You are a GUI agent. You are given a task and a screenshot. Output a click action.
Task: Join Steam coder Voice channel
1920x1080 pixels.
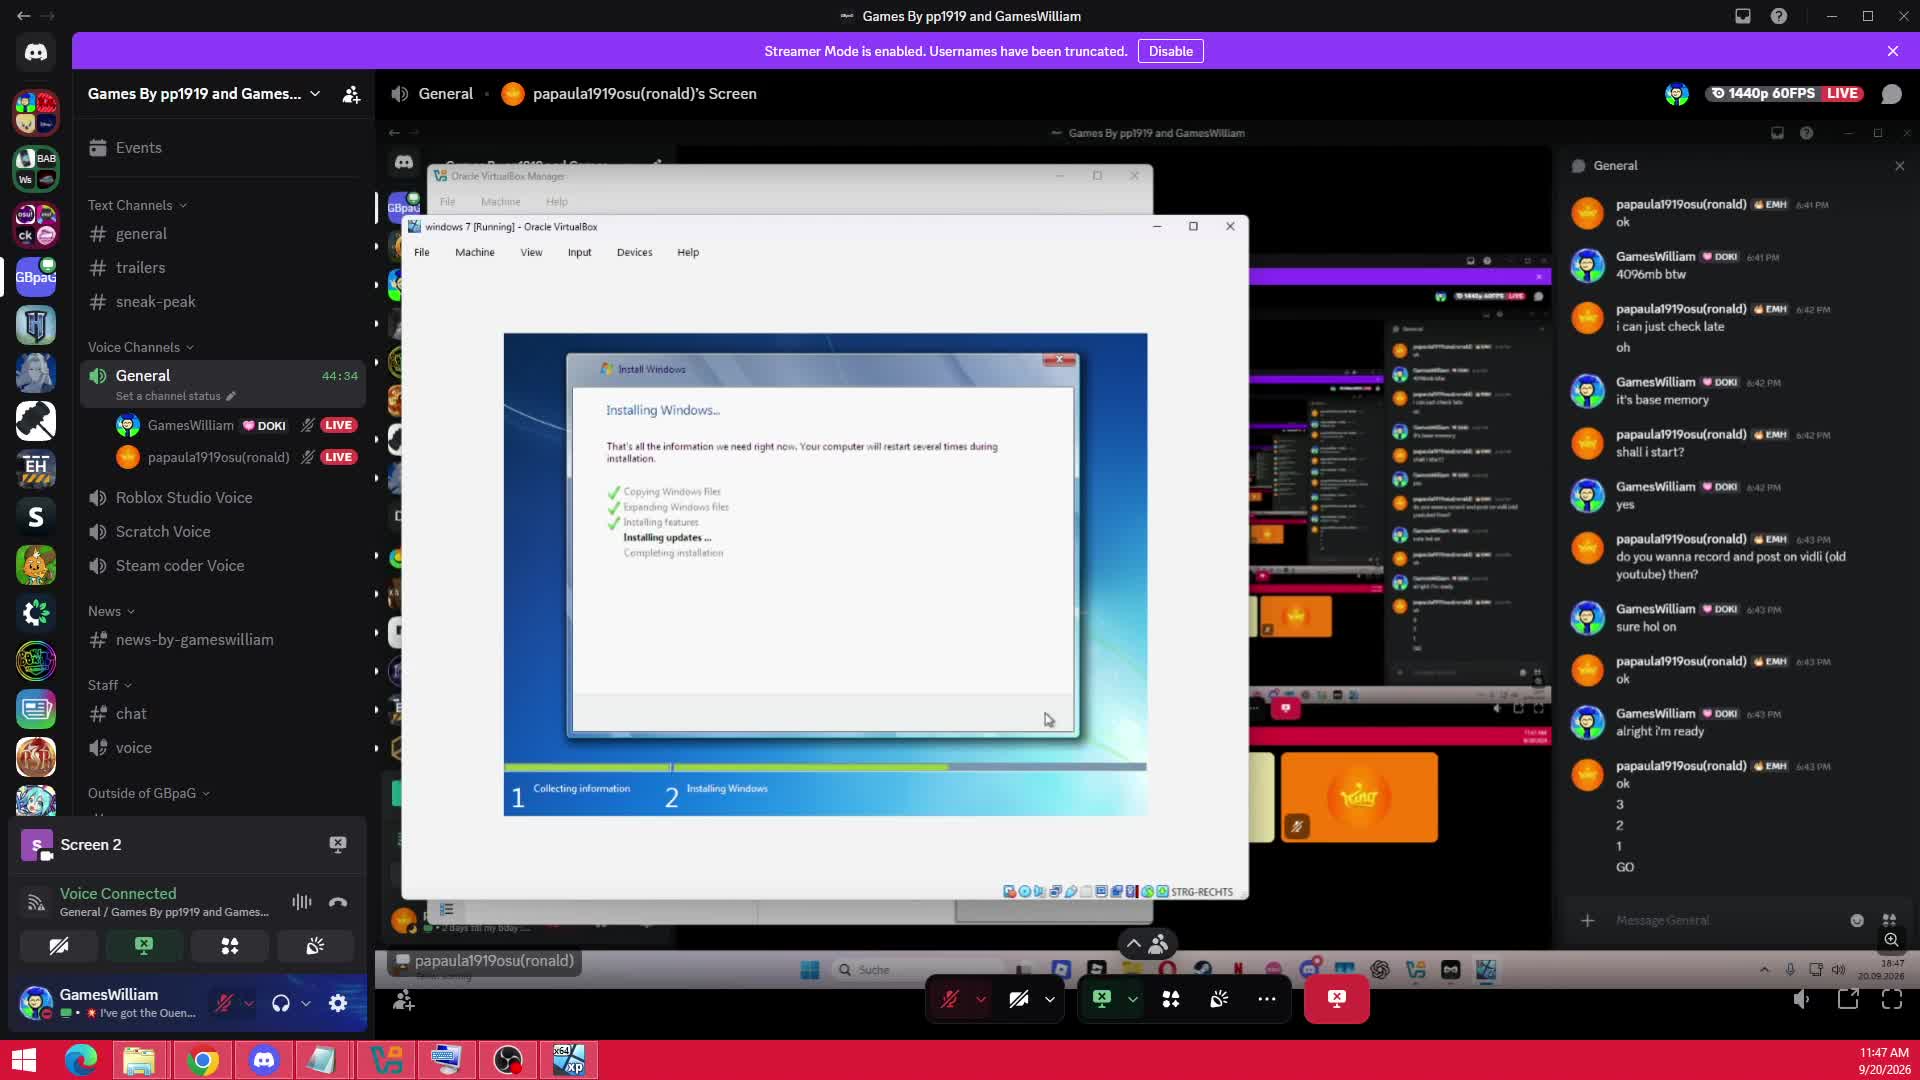pyautogui.click(x=223, y=566)
